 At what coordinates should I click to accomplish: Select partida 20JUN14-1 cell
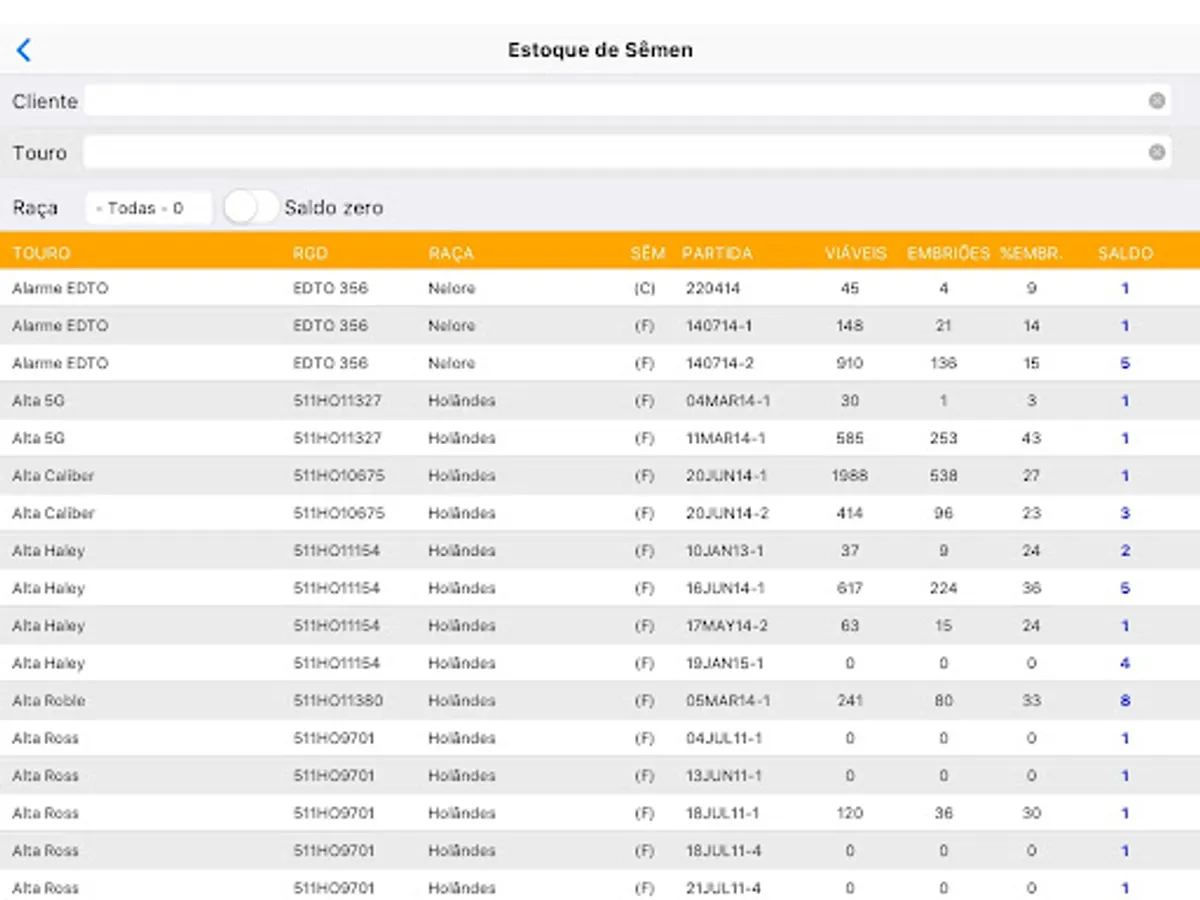[726, 476]
